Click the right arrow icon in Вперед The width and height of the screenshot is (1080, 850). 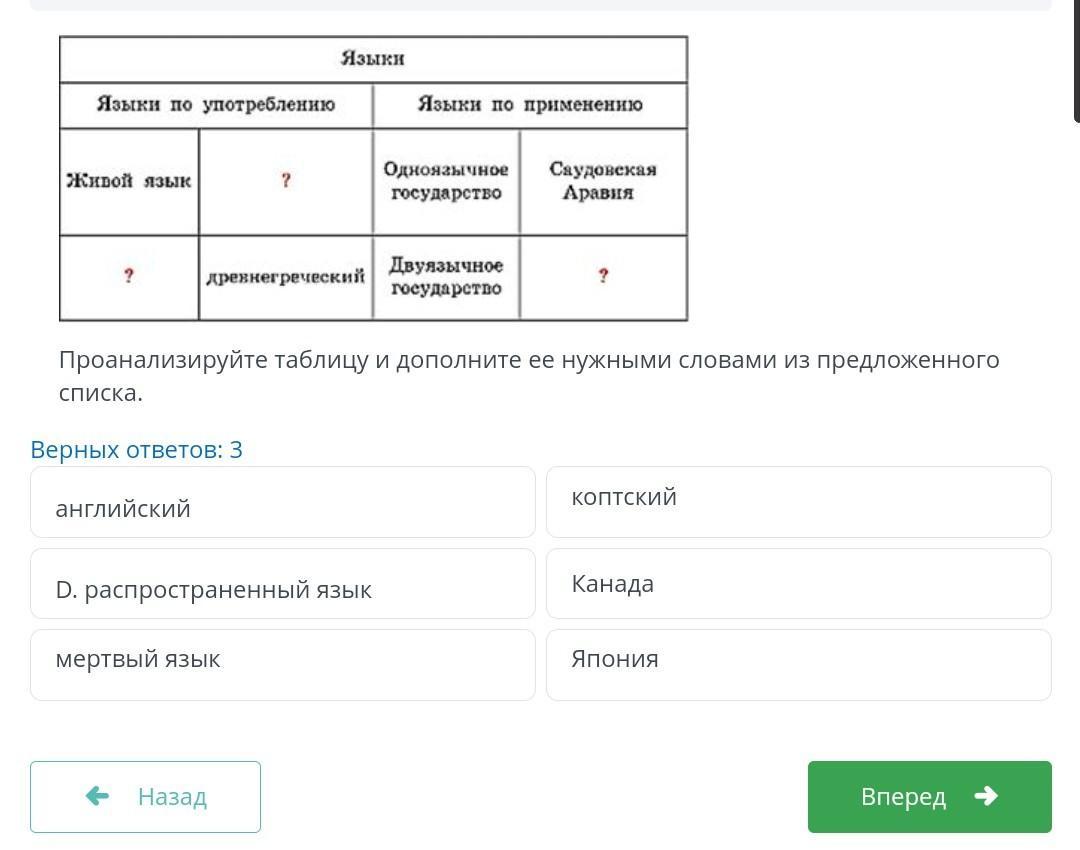pos(986,796)
